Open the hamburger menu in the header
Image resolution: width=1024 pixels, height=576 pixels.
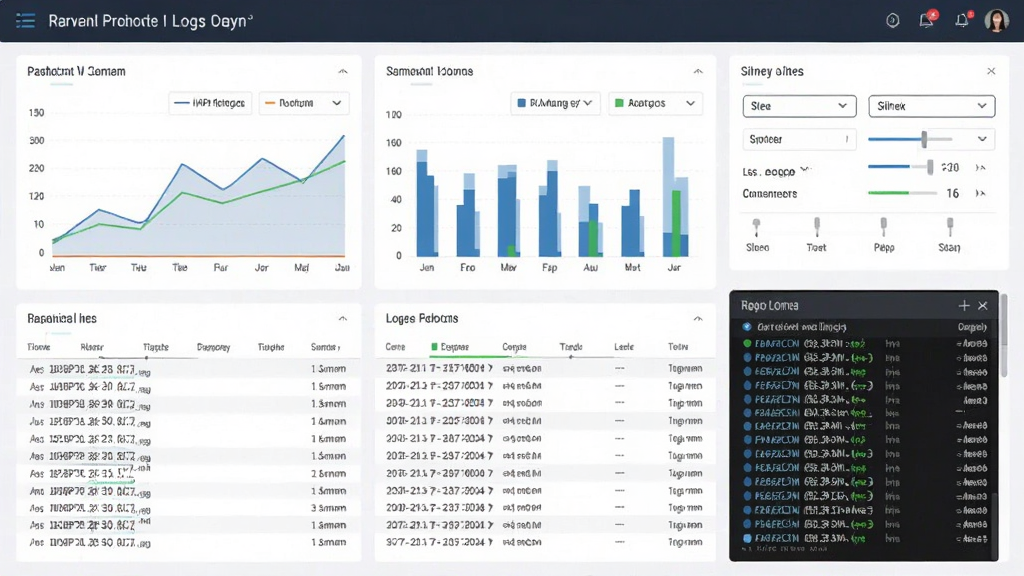point(25,21)
